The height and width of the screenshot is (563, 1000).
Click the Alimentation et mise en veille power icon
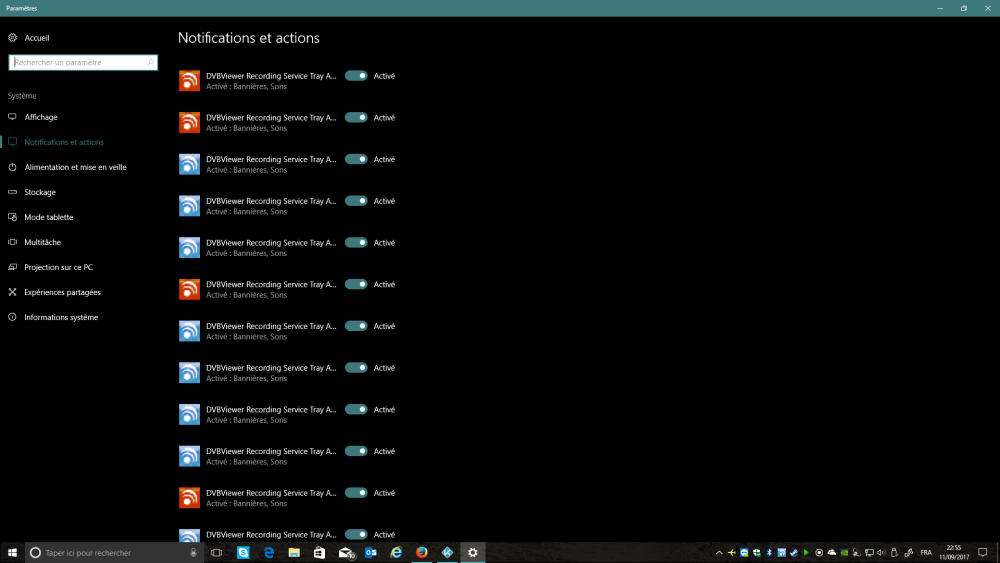click(12, 167)
